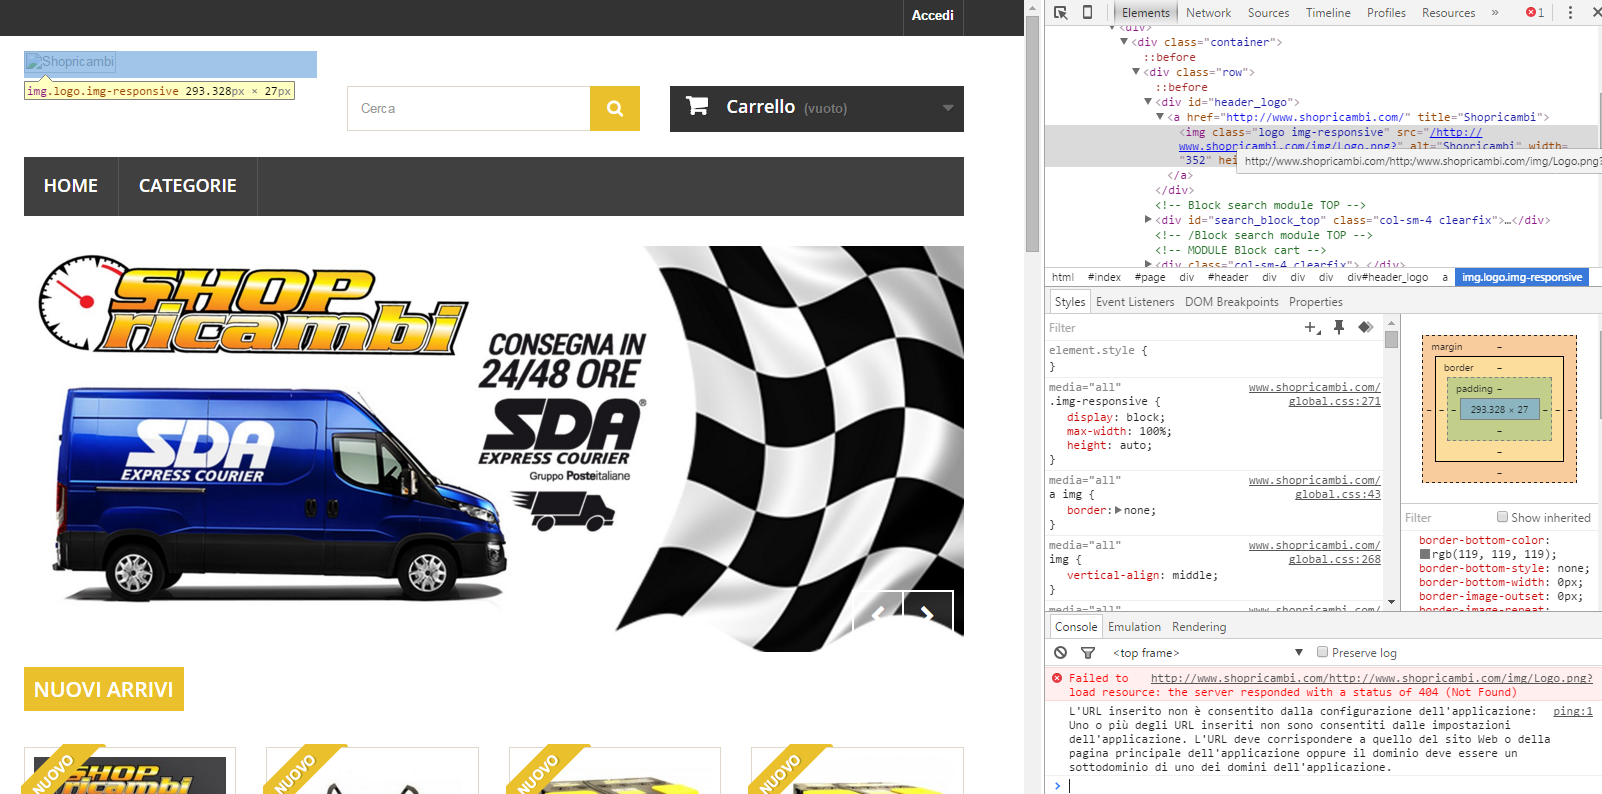This screenshot has width=1602, height=794.
Task: Toggle device mode phone icon
Action: (1088, 12)
